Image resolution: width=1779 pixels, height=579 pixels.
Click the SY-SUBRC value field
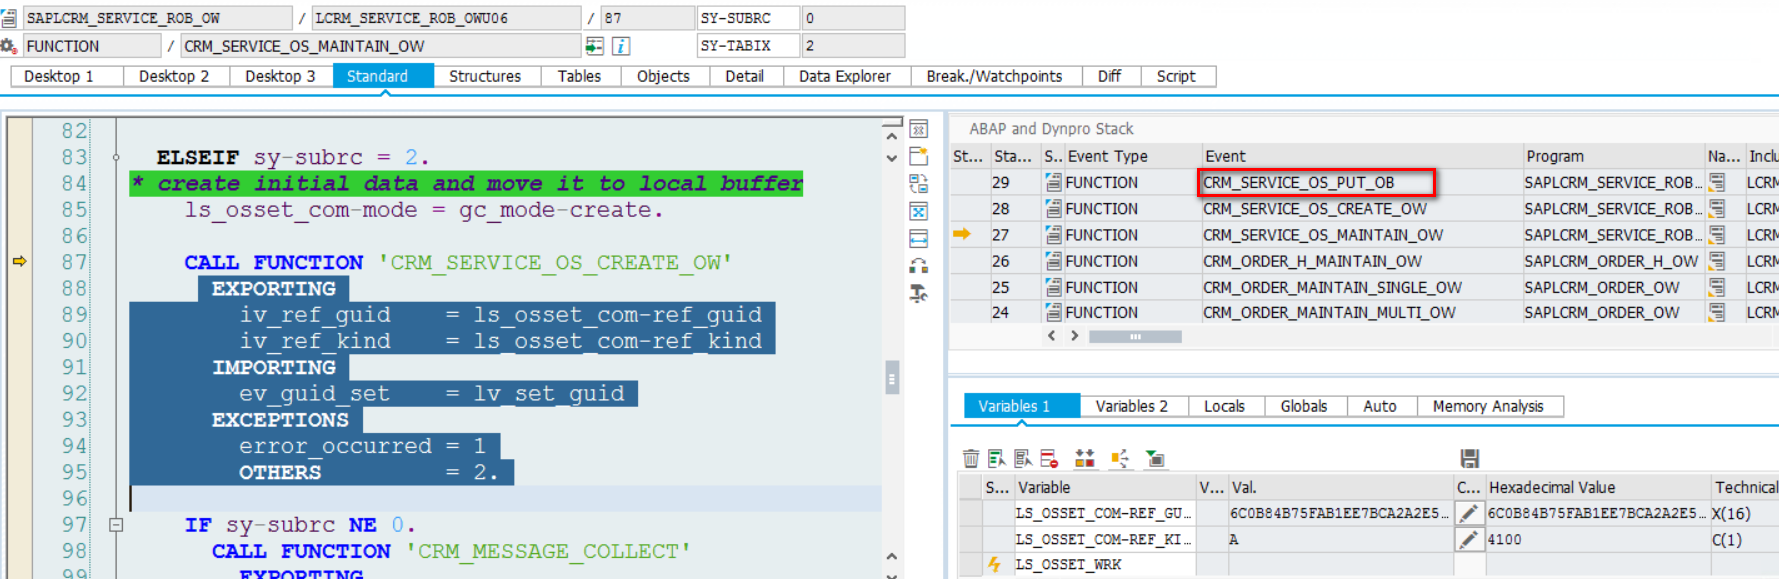coord(853,18)
